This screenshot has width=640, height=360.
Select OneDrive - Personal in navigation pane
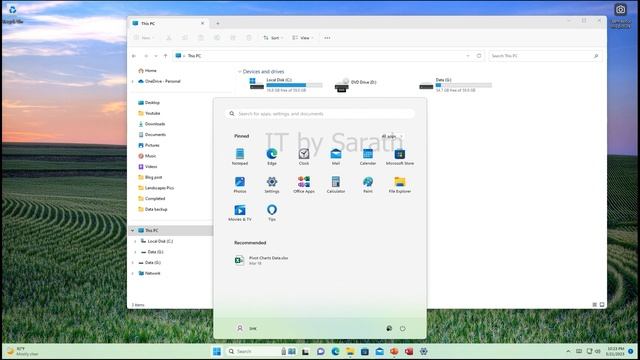coord(159,81)
